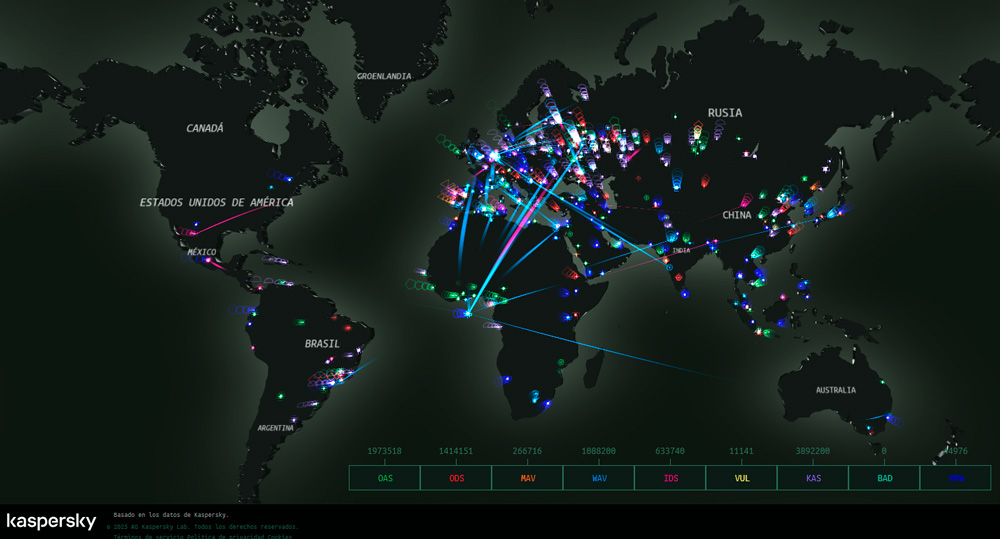Click Australia on the map
The width and height of the screenshot is (1000, 539).
click(835, 390)
